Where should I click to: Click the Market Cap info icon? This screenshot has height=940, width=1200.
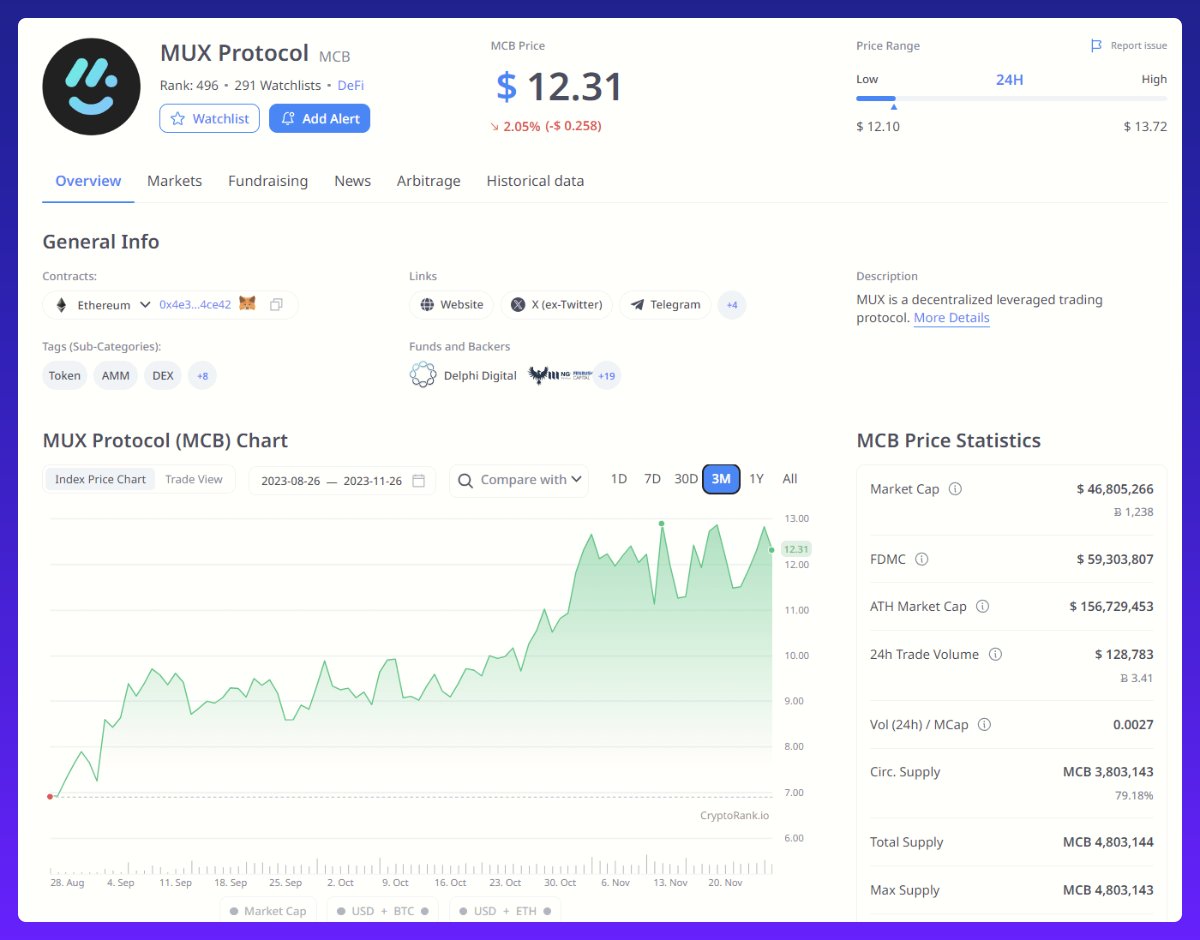[955, 489]
